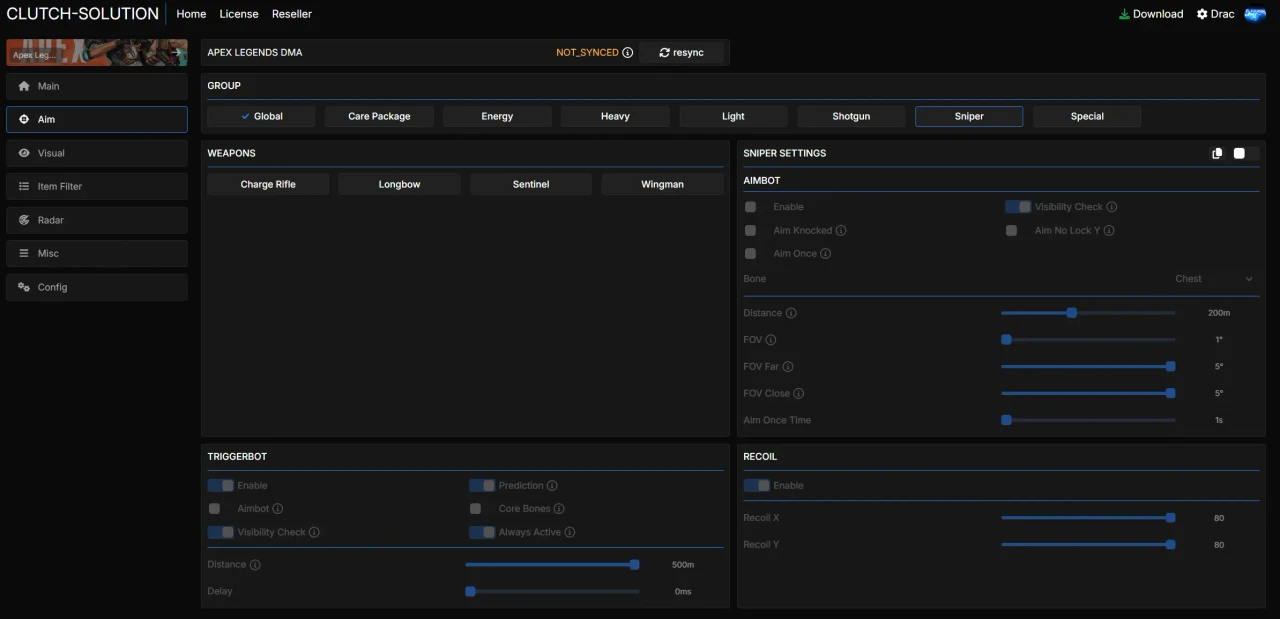The width and height of the screenshot is (1280, 619).
Task: Click the CLUTCH-SOLUTION logo text
Action: coord(82,14)
